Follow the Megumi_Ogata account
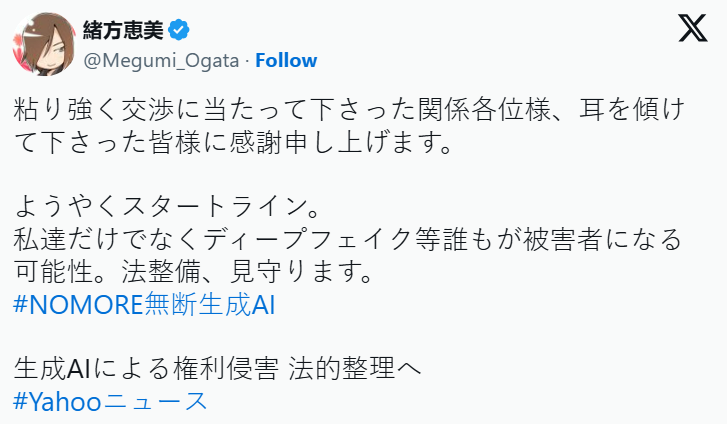727x424 pixels. (x=286, y=61)
